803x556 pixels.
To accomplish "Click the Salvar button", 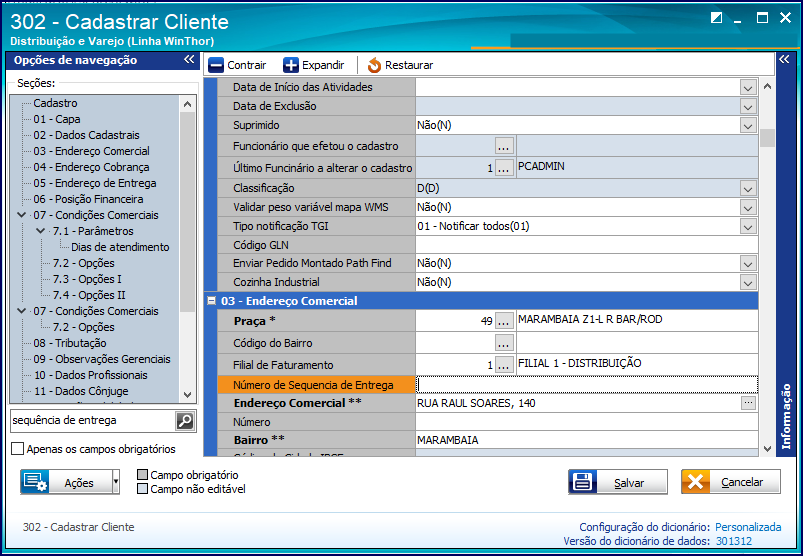I will [618, 482].
